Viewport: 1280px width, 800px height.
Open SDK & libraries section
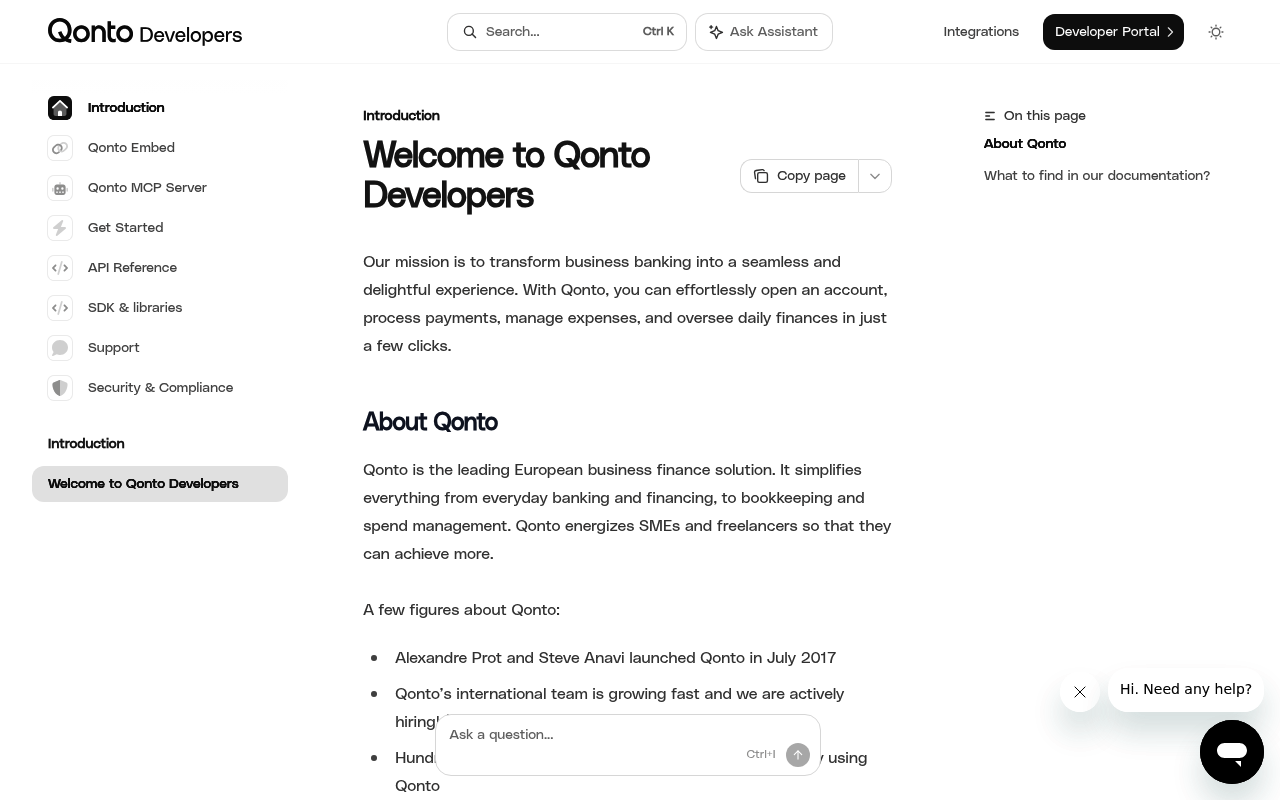click(x=135, y=308)
